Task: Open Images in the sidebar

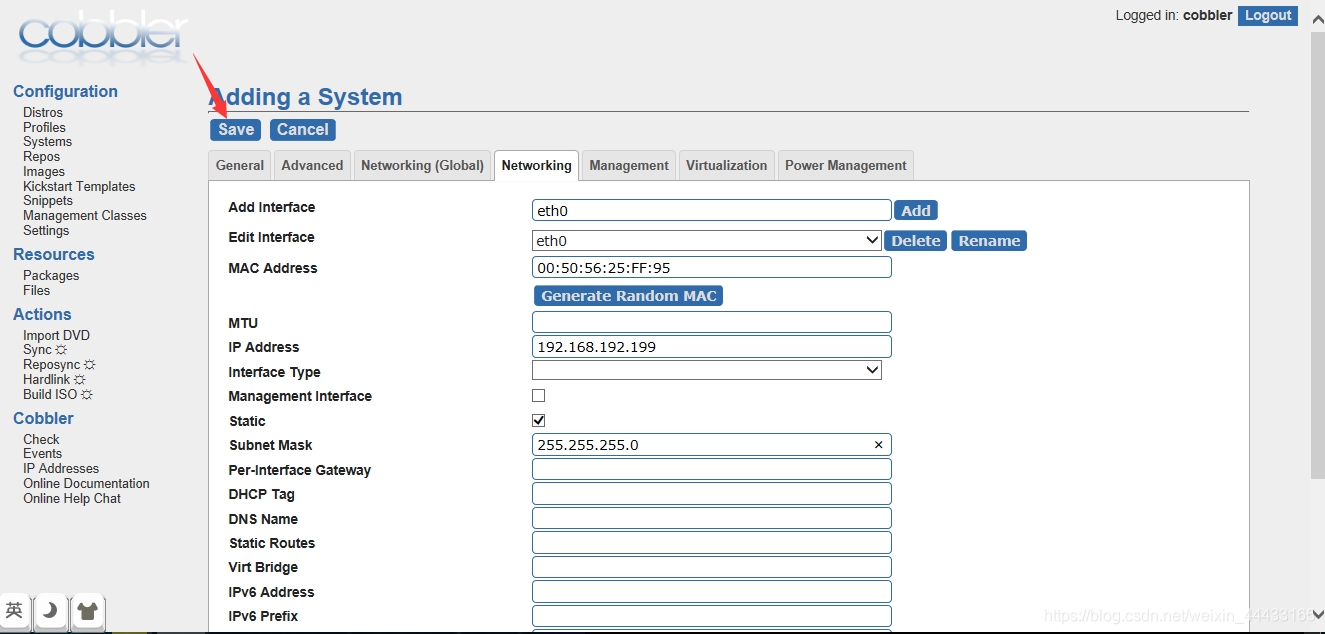Action: (x=44, y=172)
